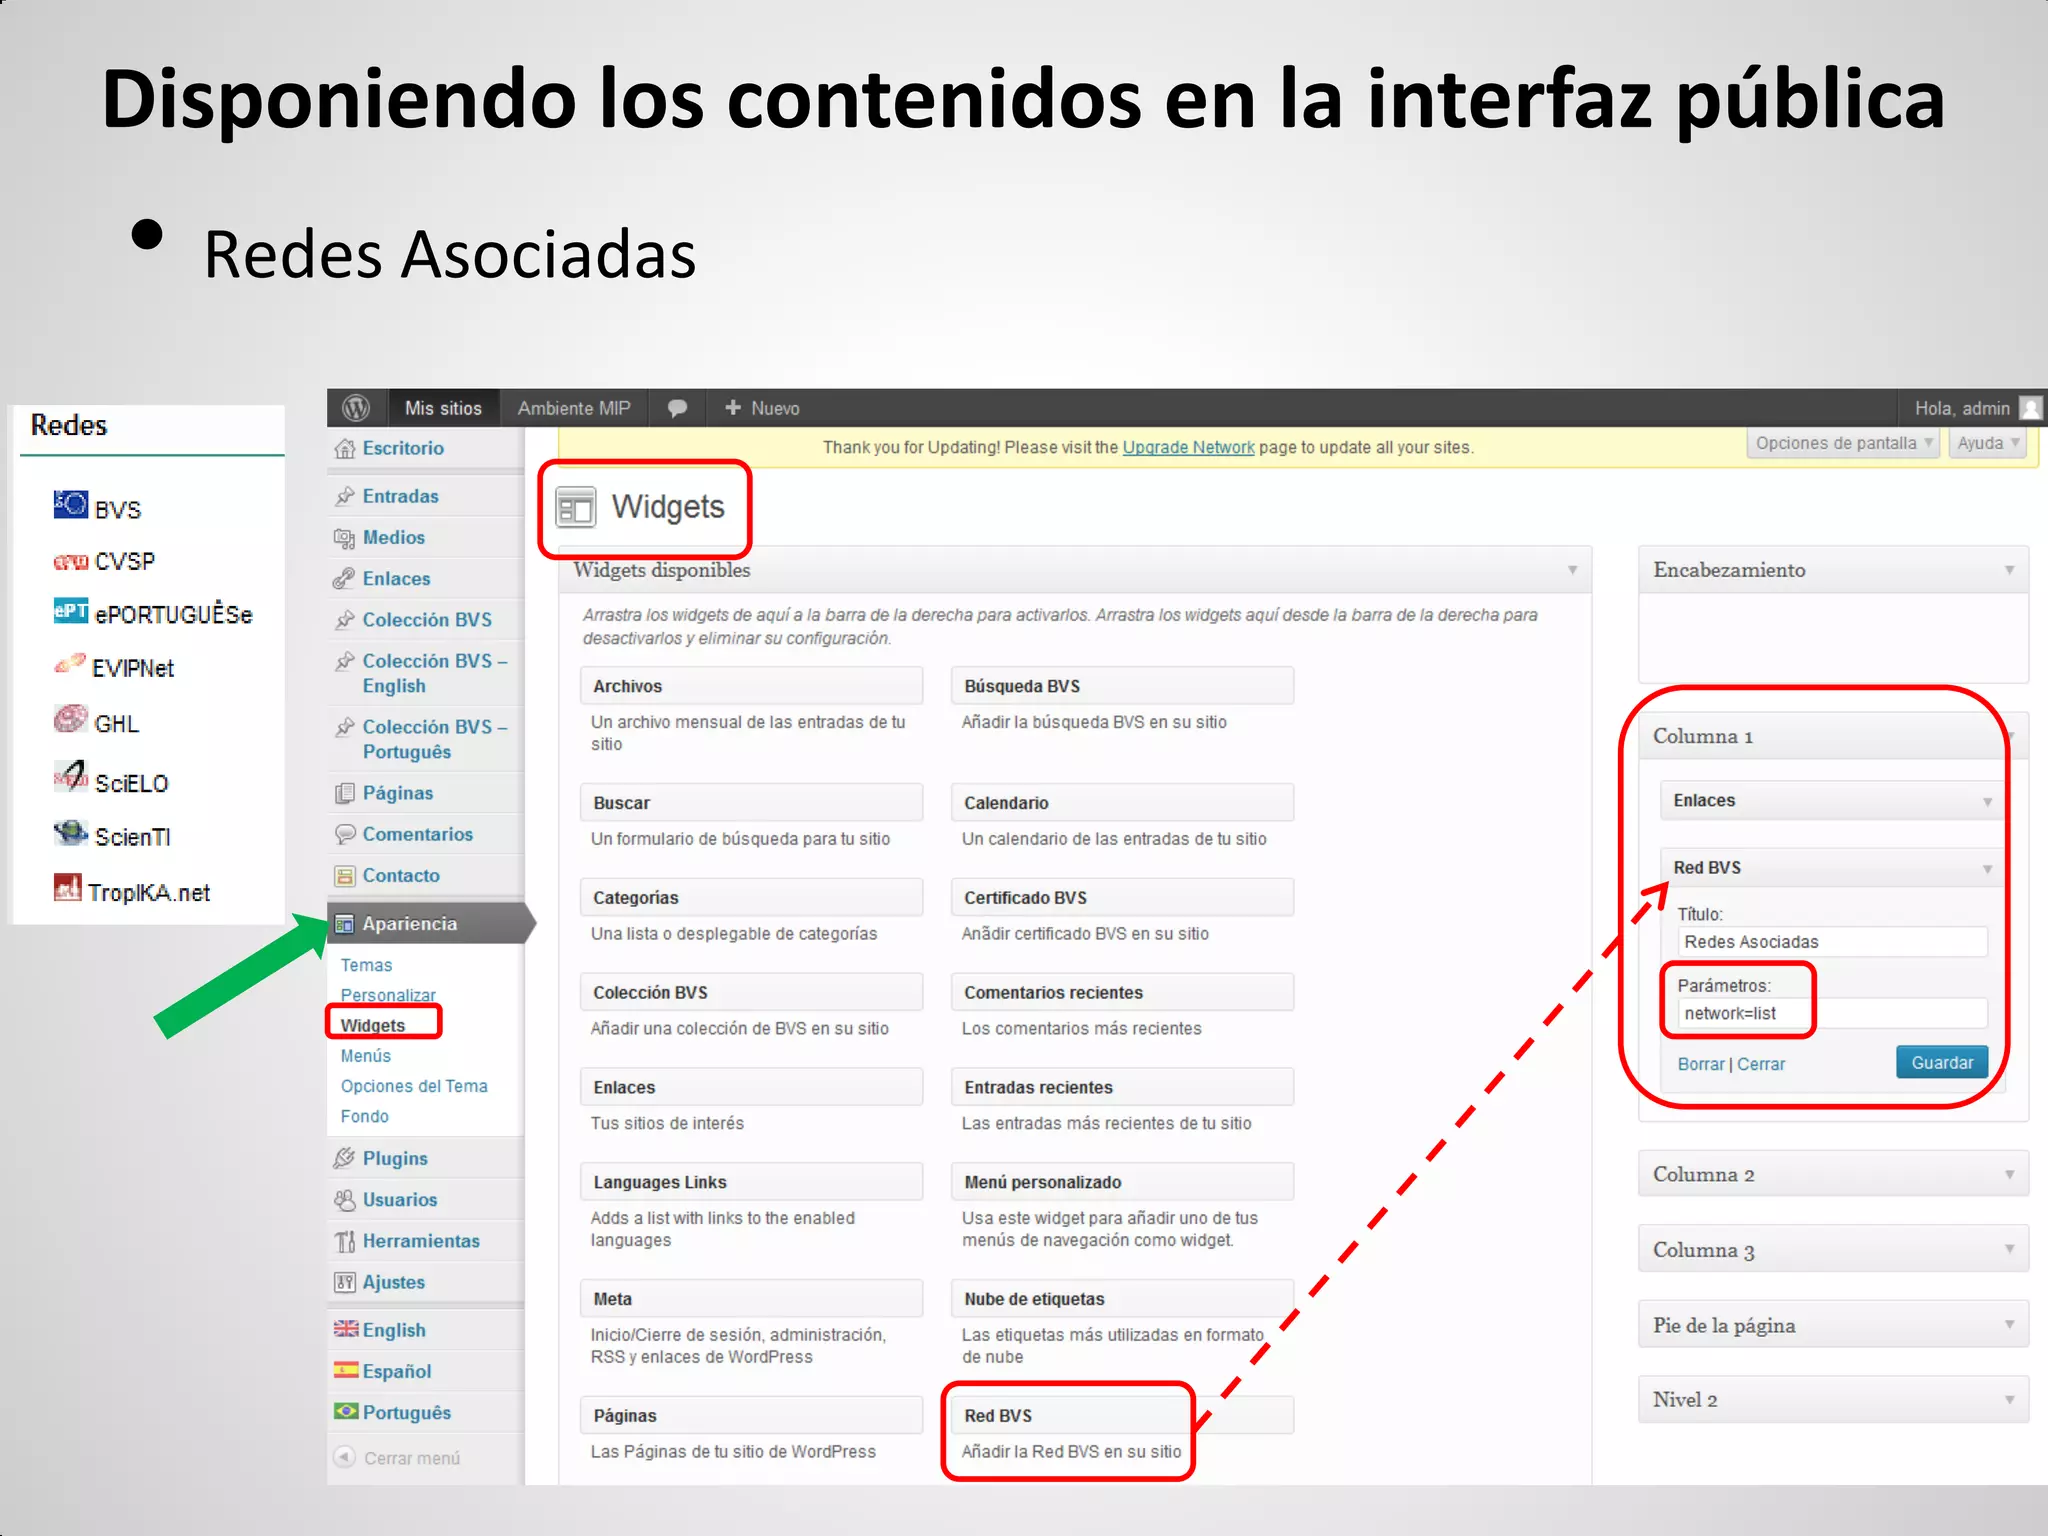Click the Escritorio house icon
Screen dimensions: 2048x1536
(x=345, y=449)
